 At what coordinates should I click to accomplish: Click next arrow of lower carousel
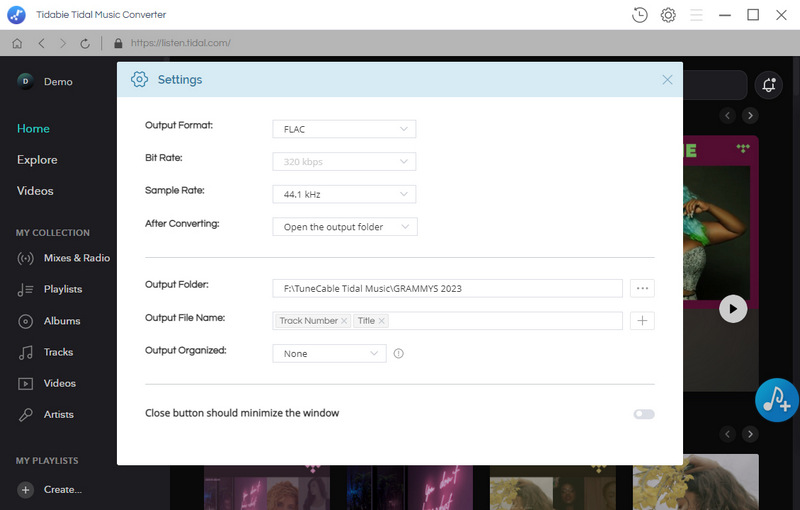coord(750,435)
